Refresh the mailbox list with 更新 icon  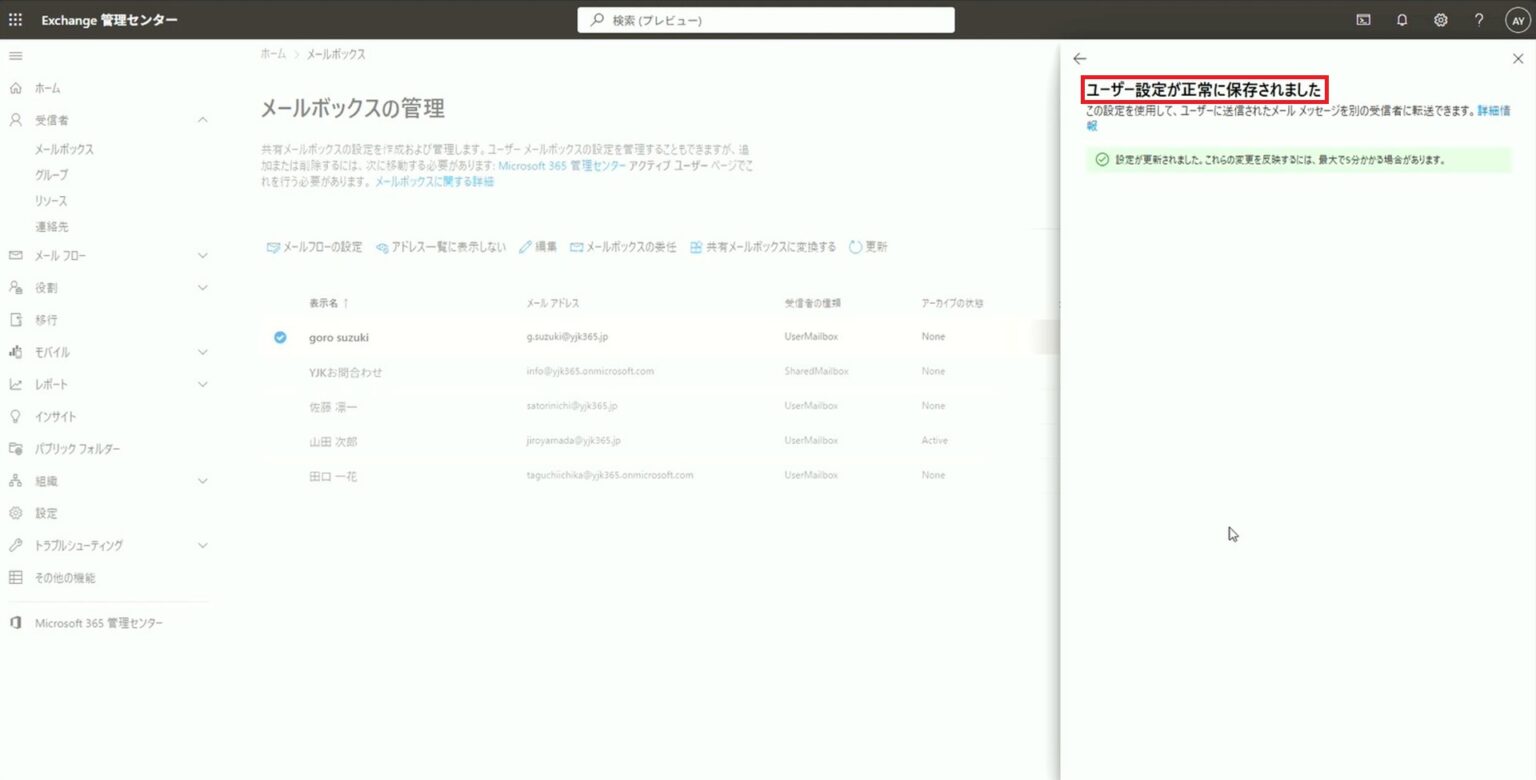tap(866, 246)
